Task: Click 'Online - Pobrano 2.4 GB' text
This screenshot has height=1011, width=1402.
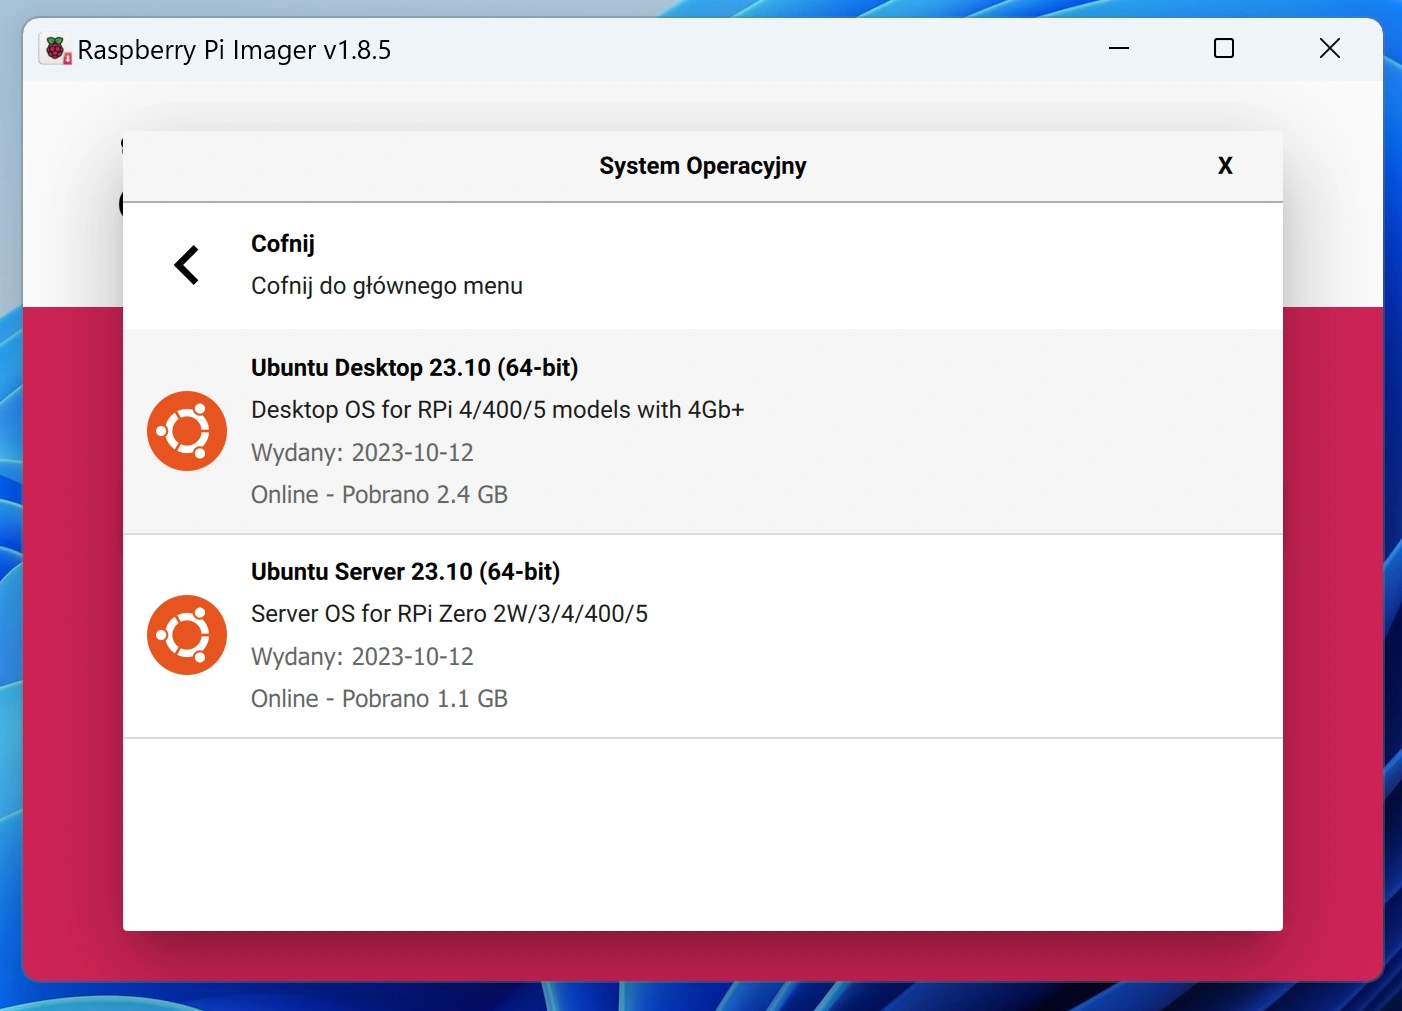Action: pos(380,495)
